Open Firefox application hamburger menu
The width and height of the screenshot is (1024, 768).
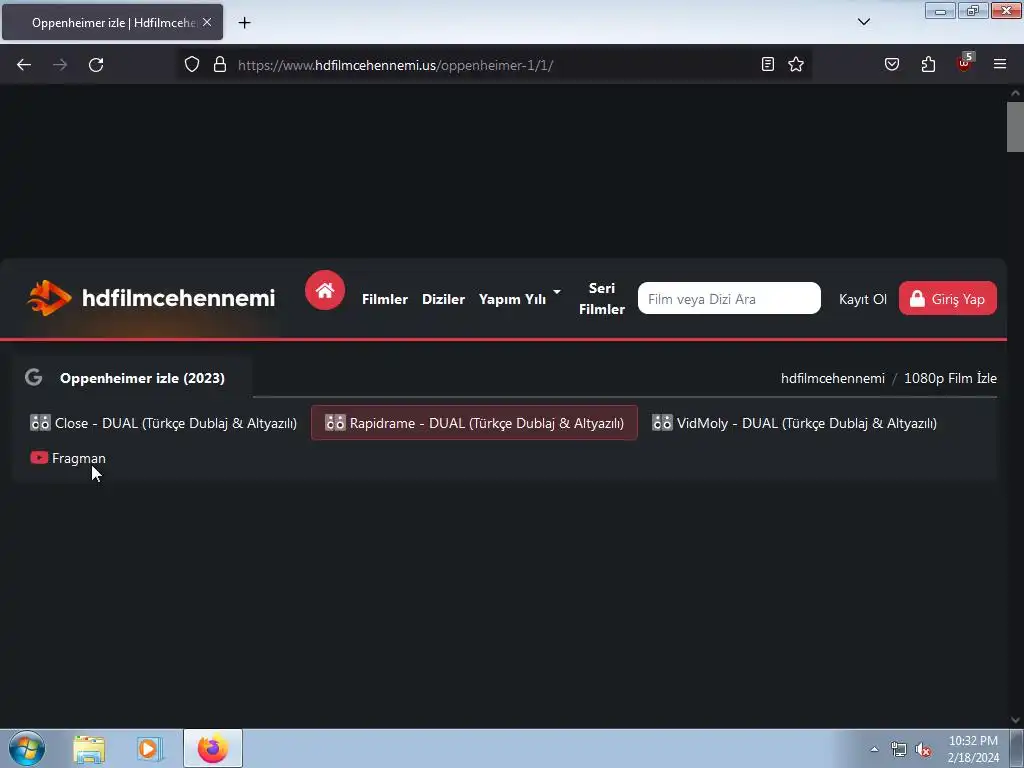1000,64
